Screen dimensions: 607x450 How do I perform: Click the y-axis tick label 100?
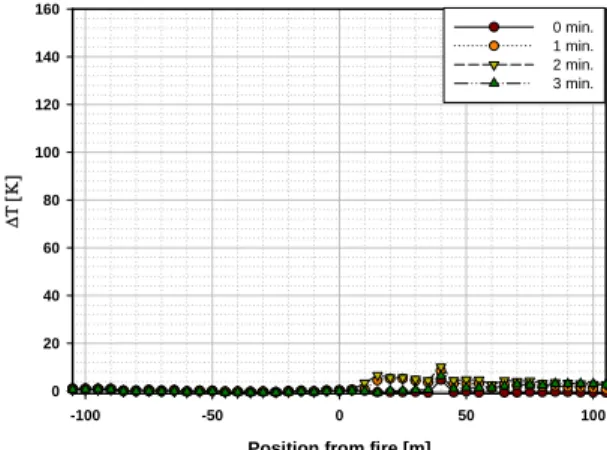coord(47,153)
